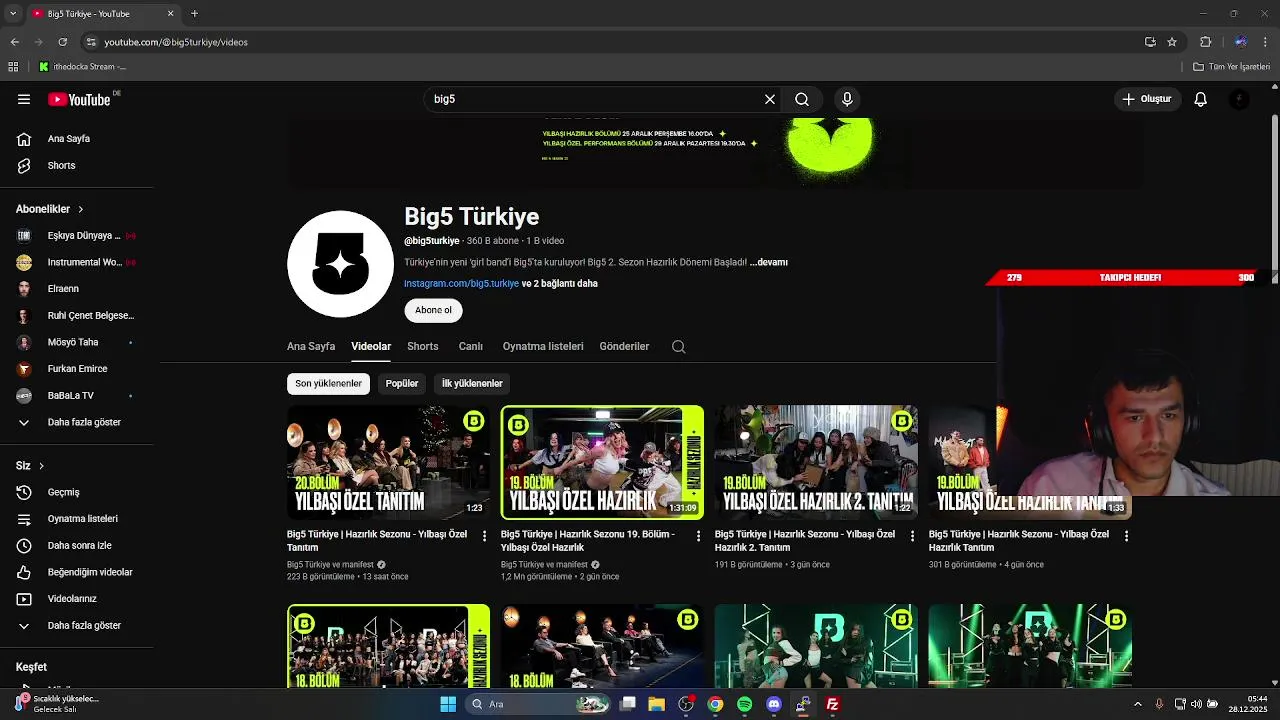Switch to the channel Ana Sayfa tab
This screenshot has width=1280, height=720.
pyautogui.click(x=311, y=346)
